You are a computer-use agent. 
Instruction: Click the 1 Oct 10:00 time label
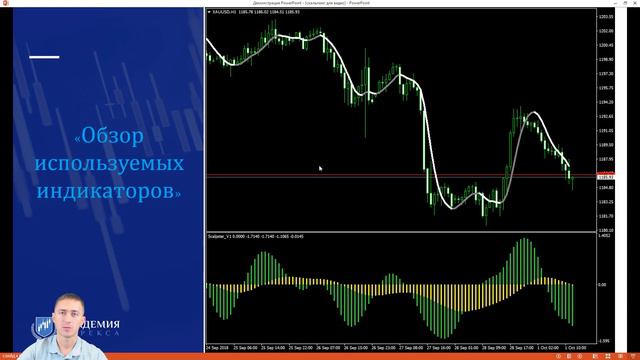[576, 348]
